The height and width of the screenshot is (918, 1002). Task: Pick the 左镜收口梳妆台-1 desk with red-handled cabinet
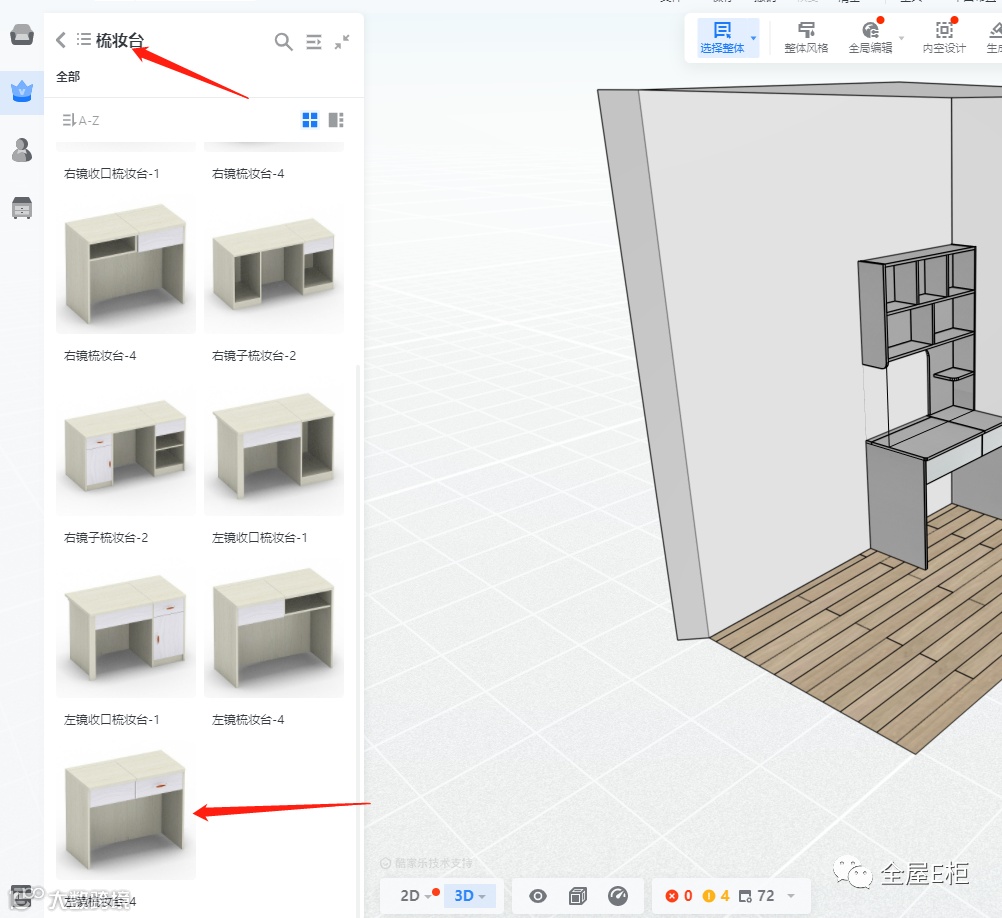coord(126,629)
